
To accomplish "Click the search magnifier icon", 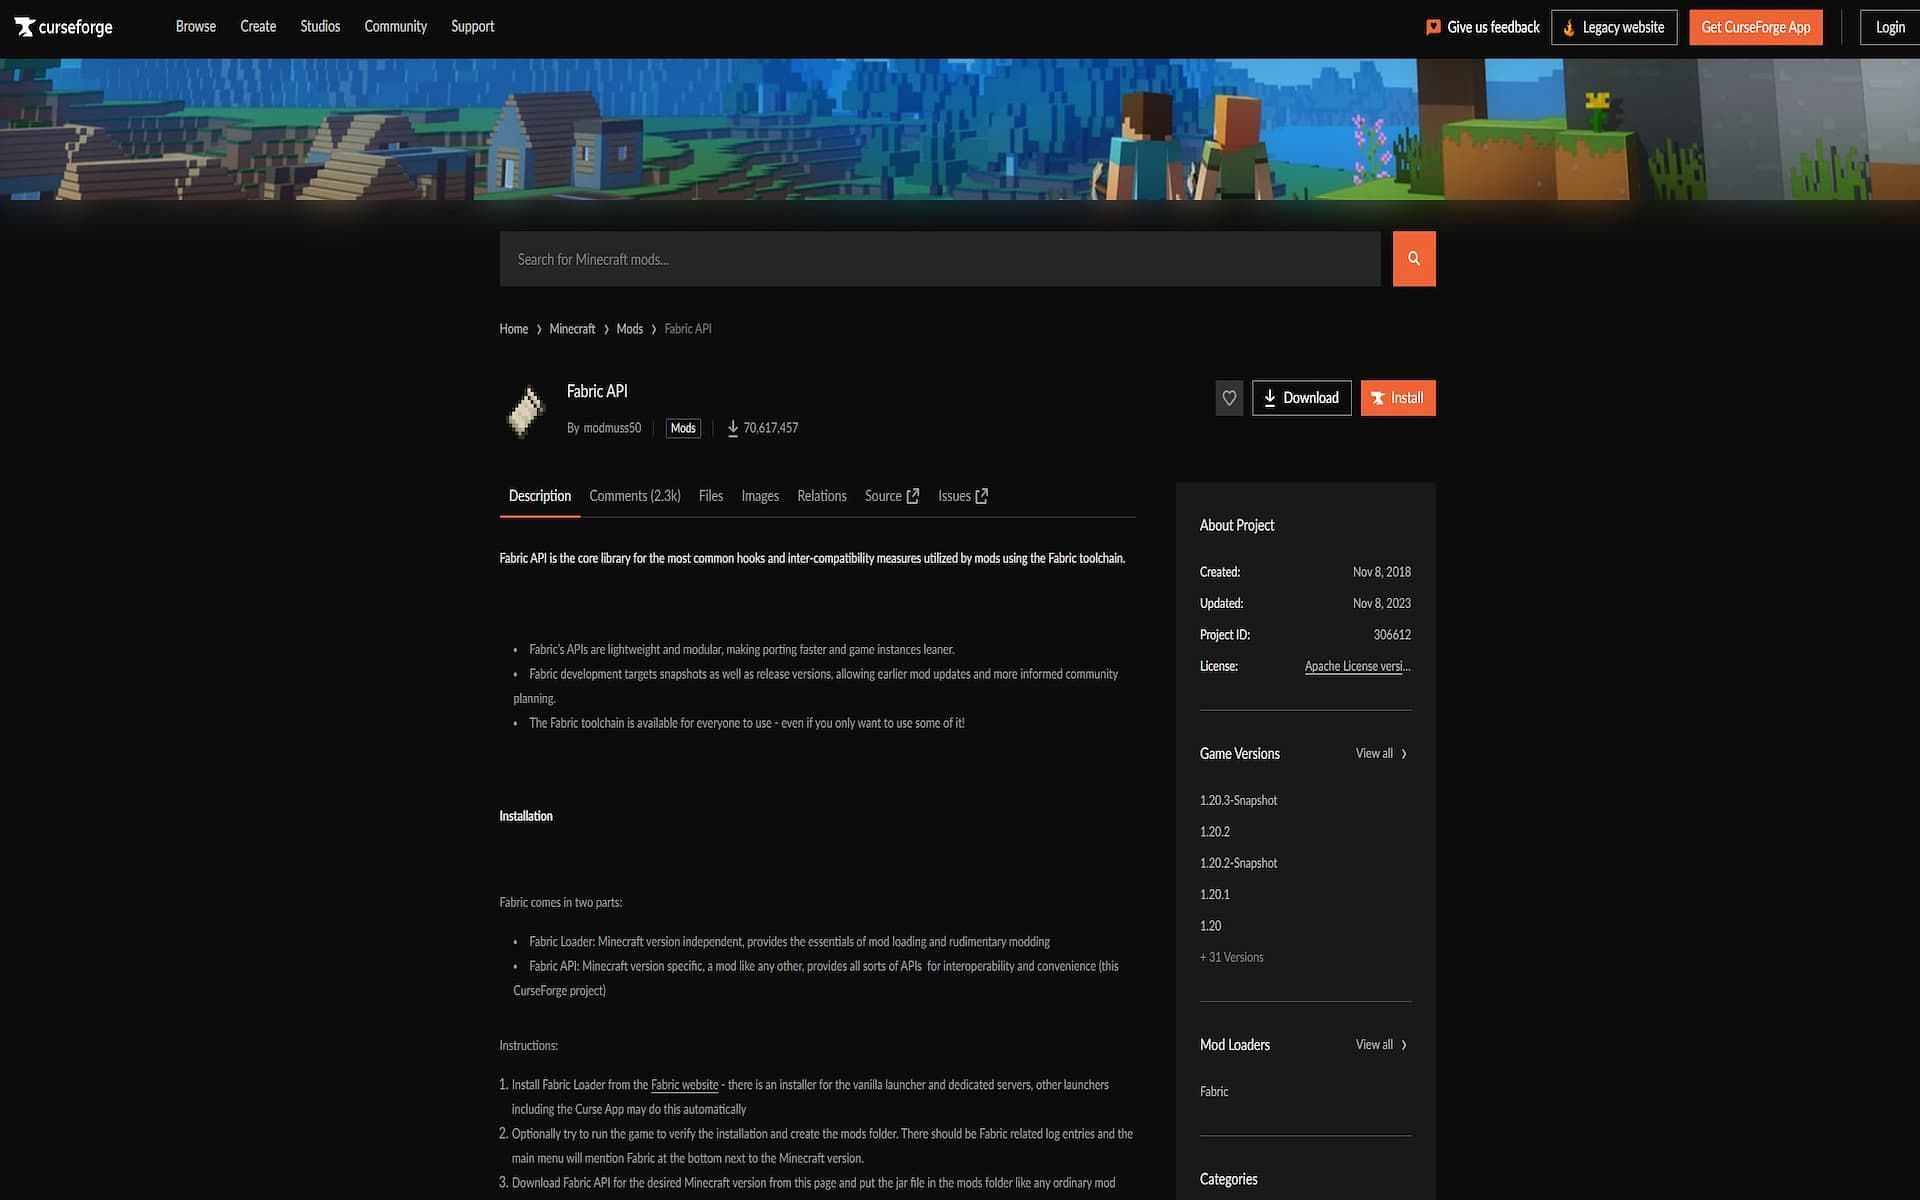I will 1413,257.
